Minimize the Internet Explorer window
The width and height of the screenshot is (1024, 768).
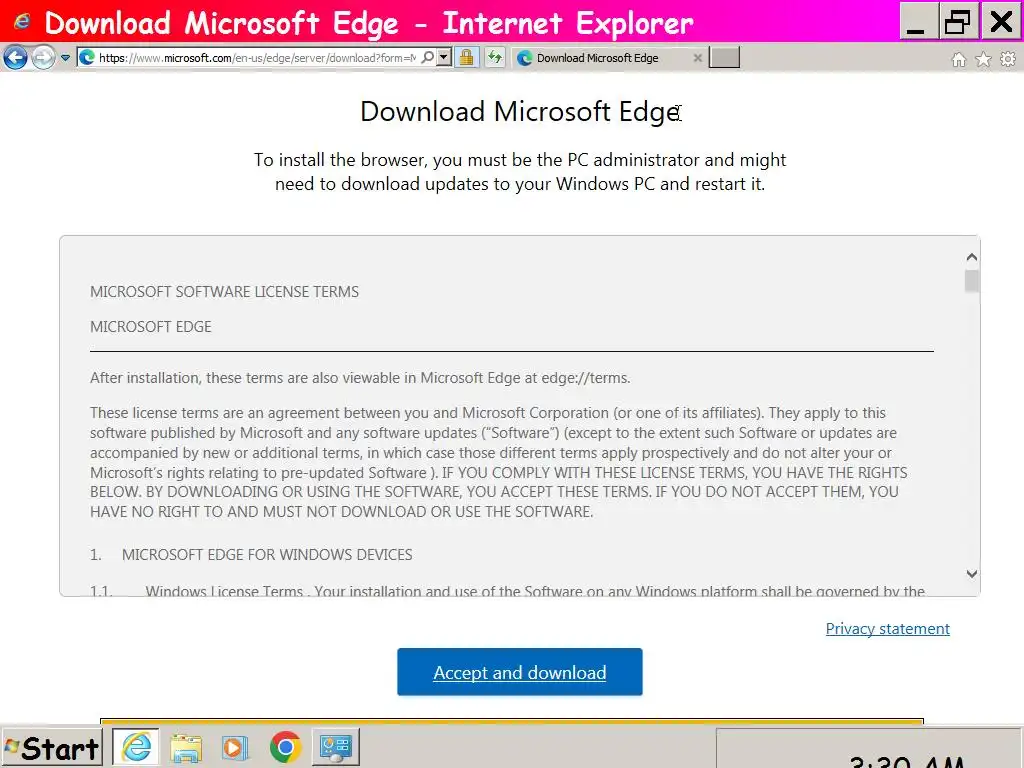(918, 22)
